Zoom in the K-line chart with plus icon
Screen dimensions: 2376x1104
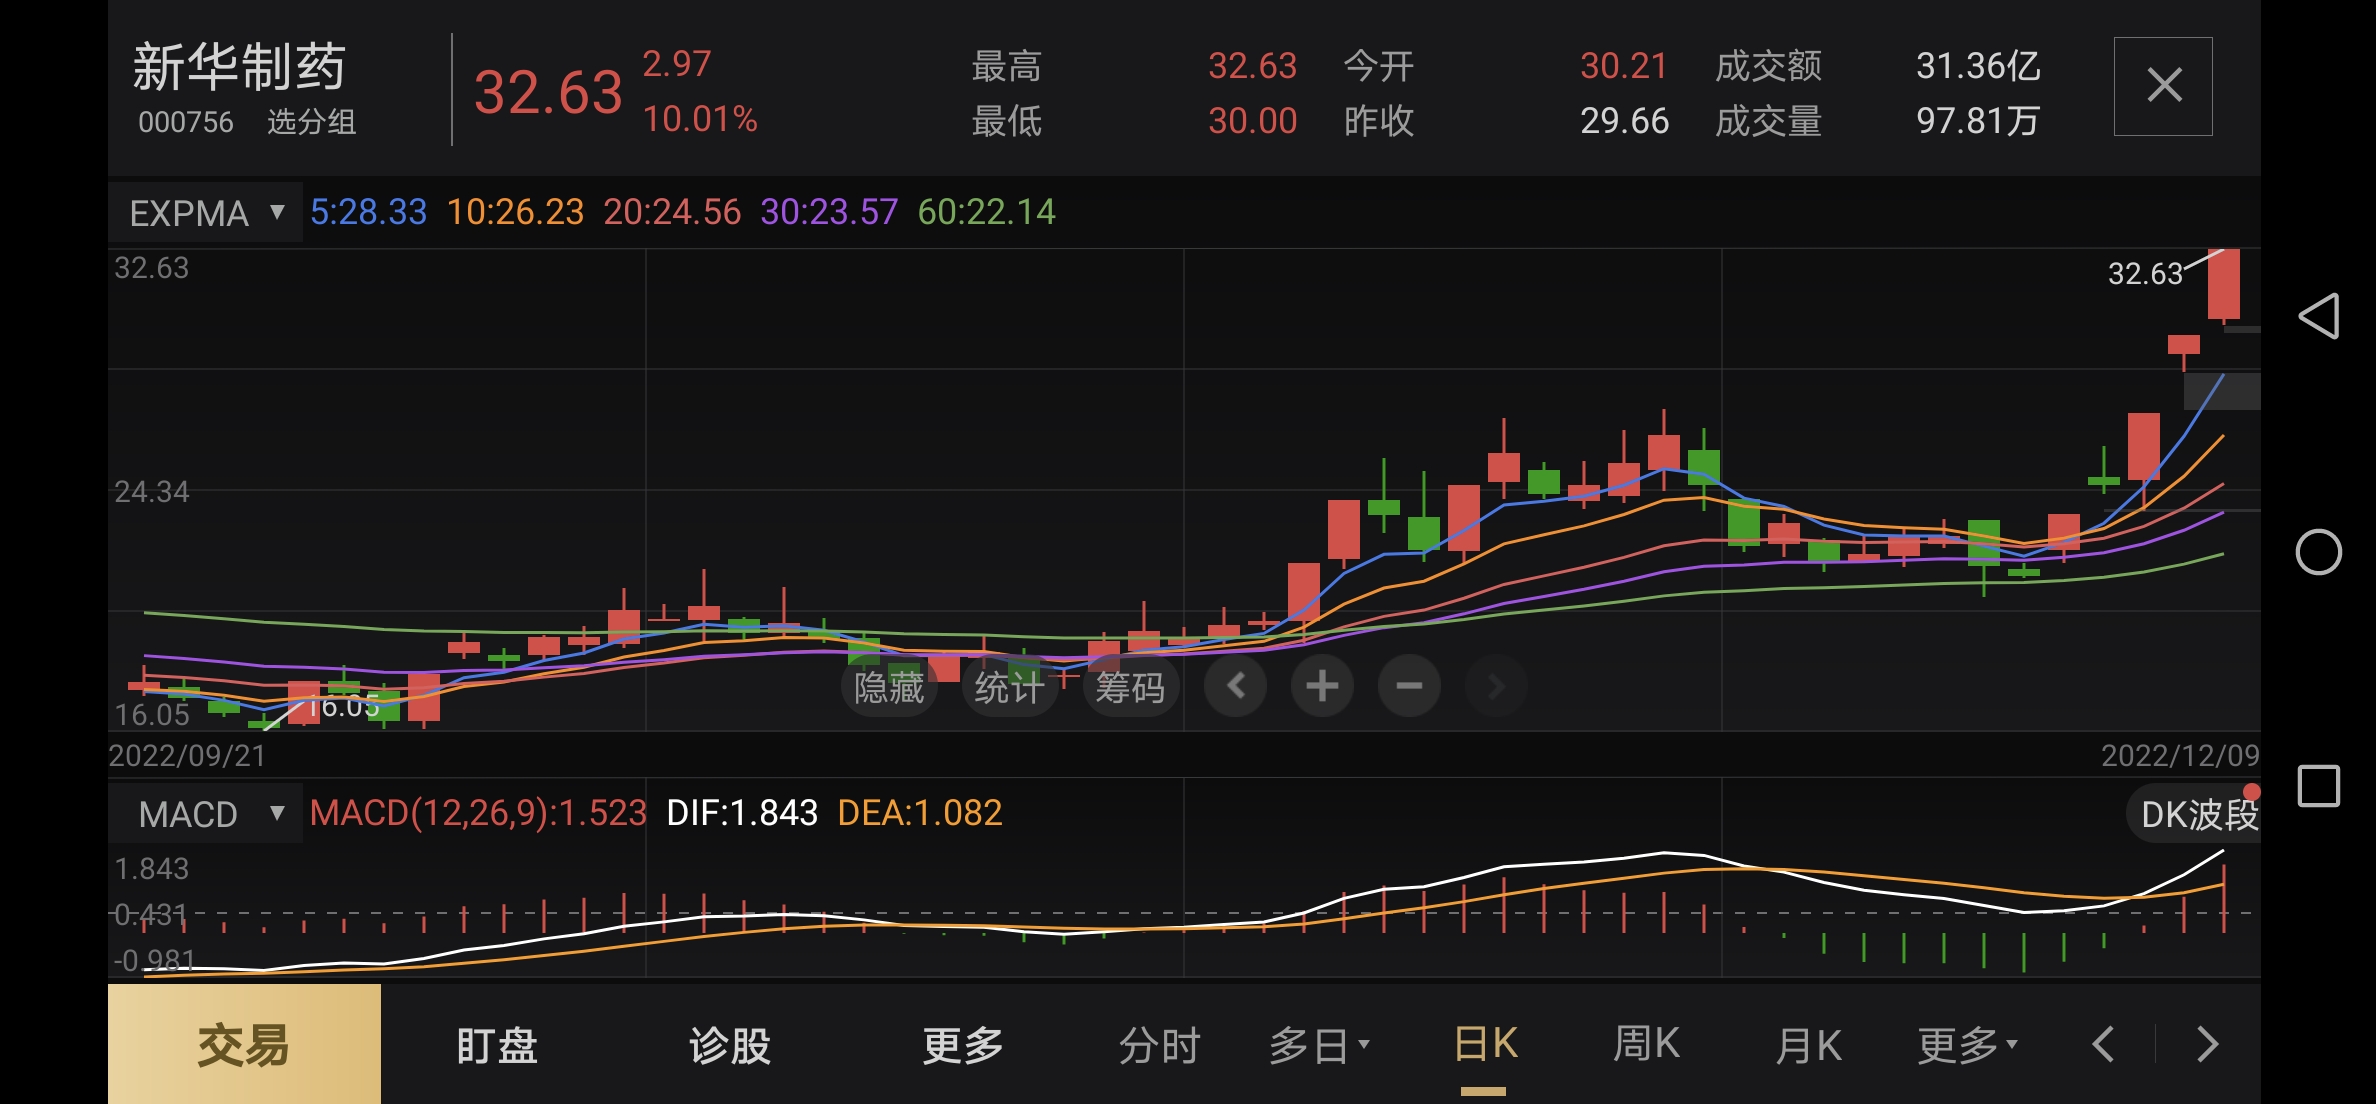(1322, 686)
